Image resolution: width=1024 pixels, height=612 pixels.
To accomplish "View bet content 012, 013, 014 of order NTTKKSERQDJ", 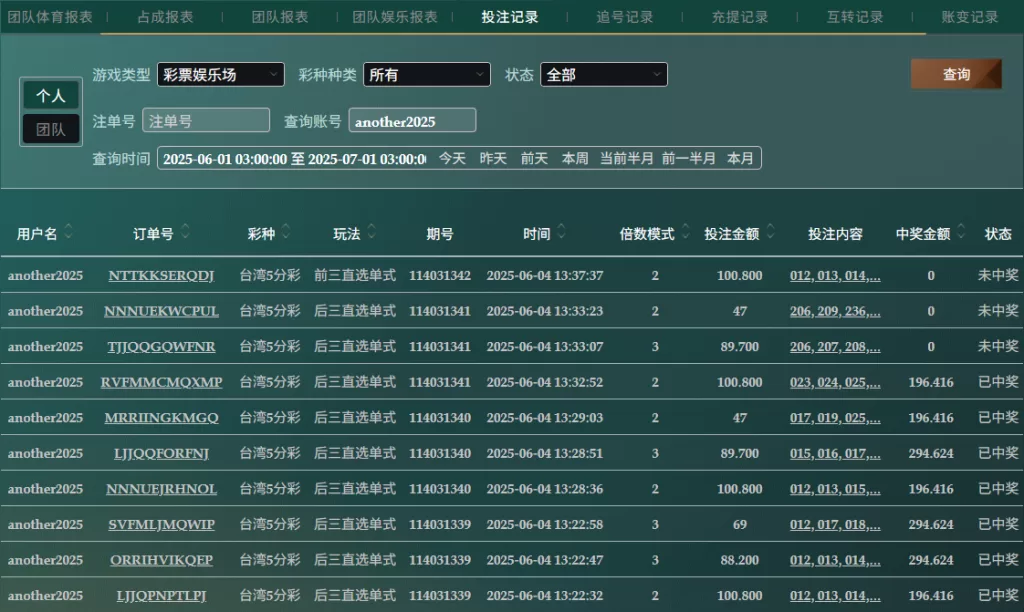I will (x=835, y=276).
